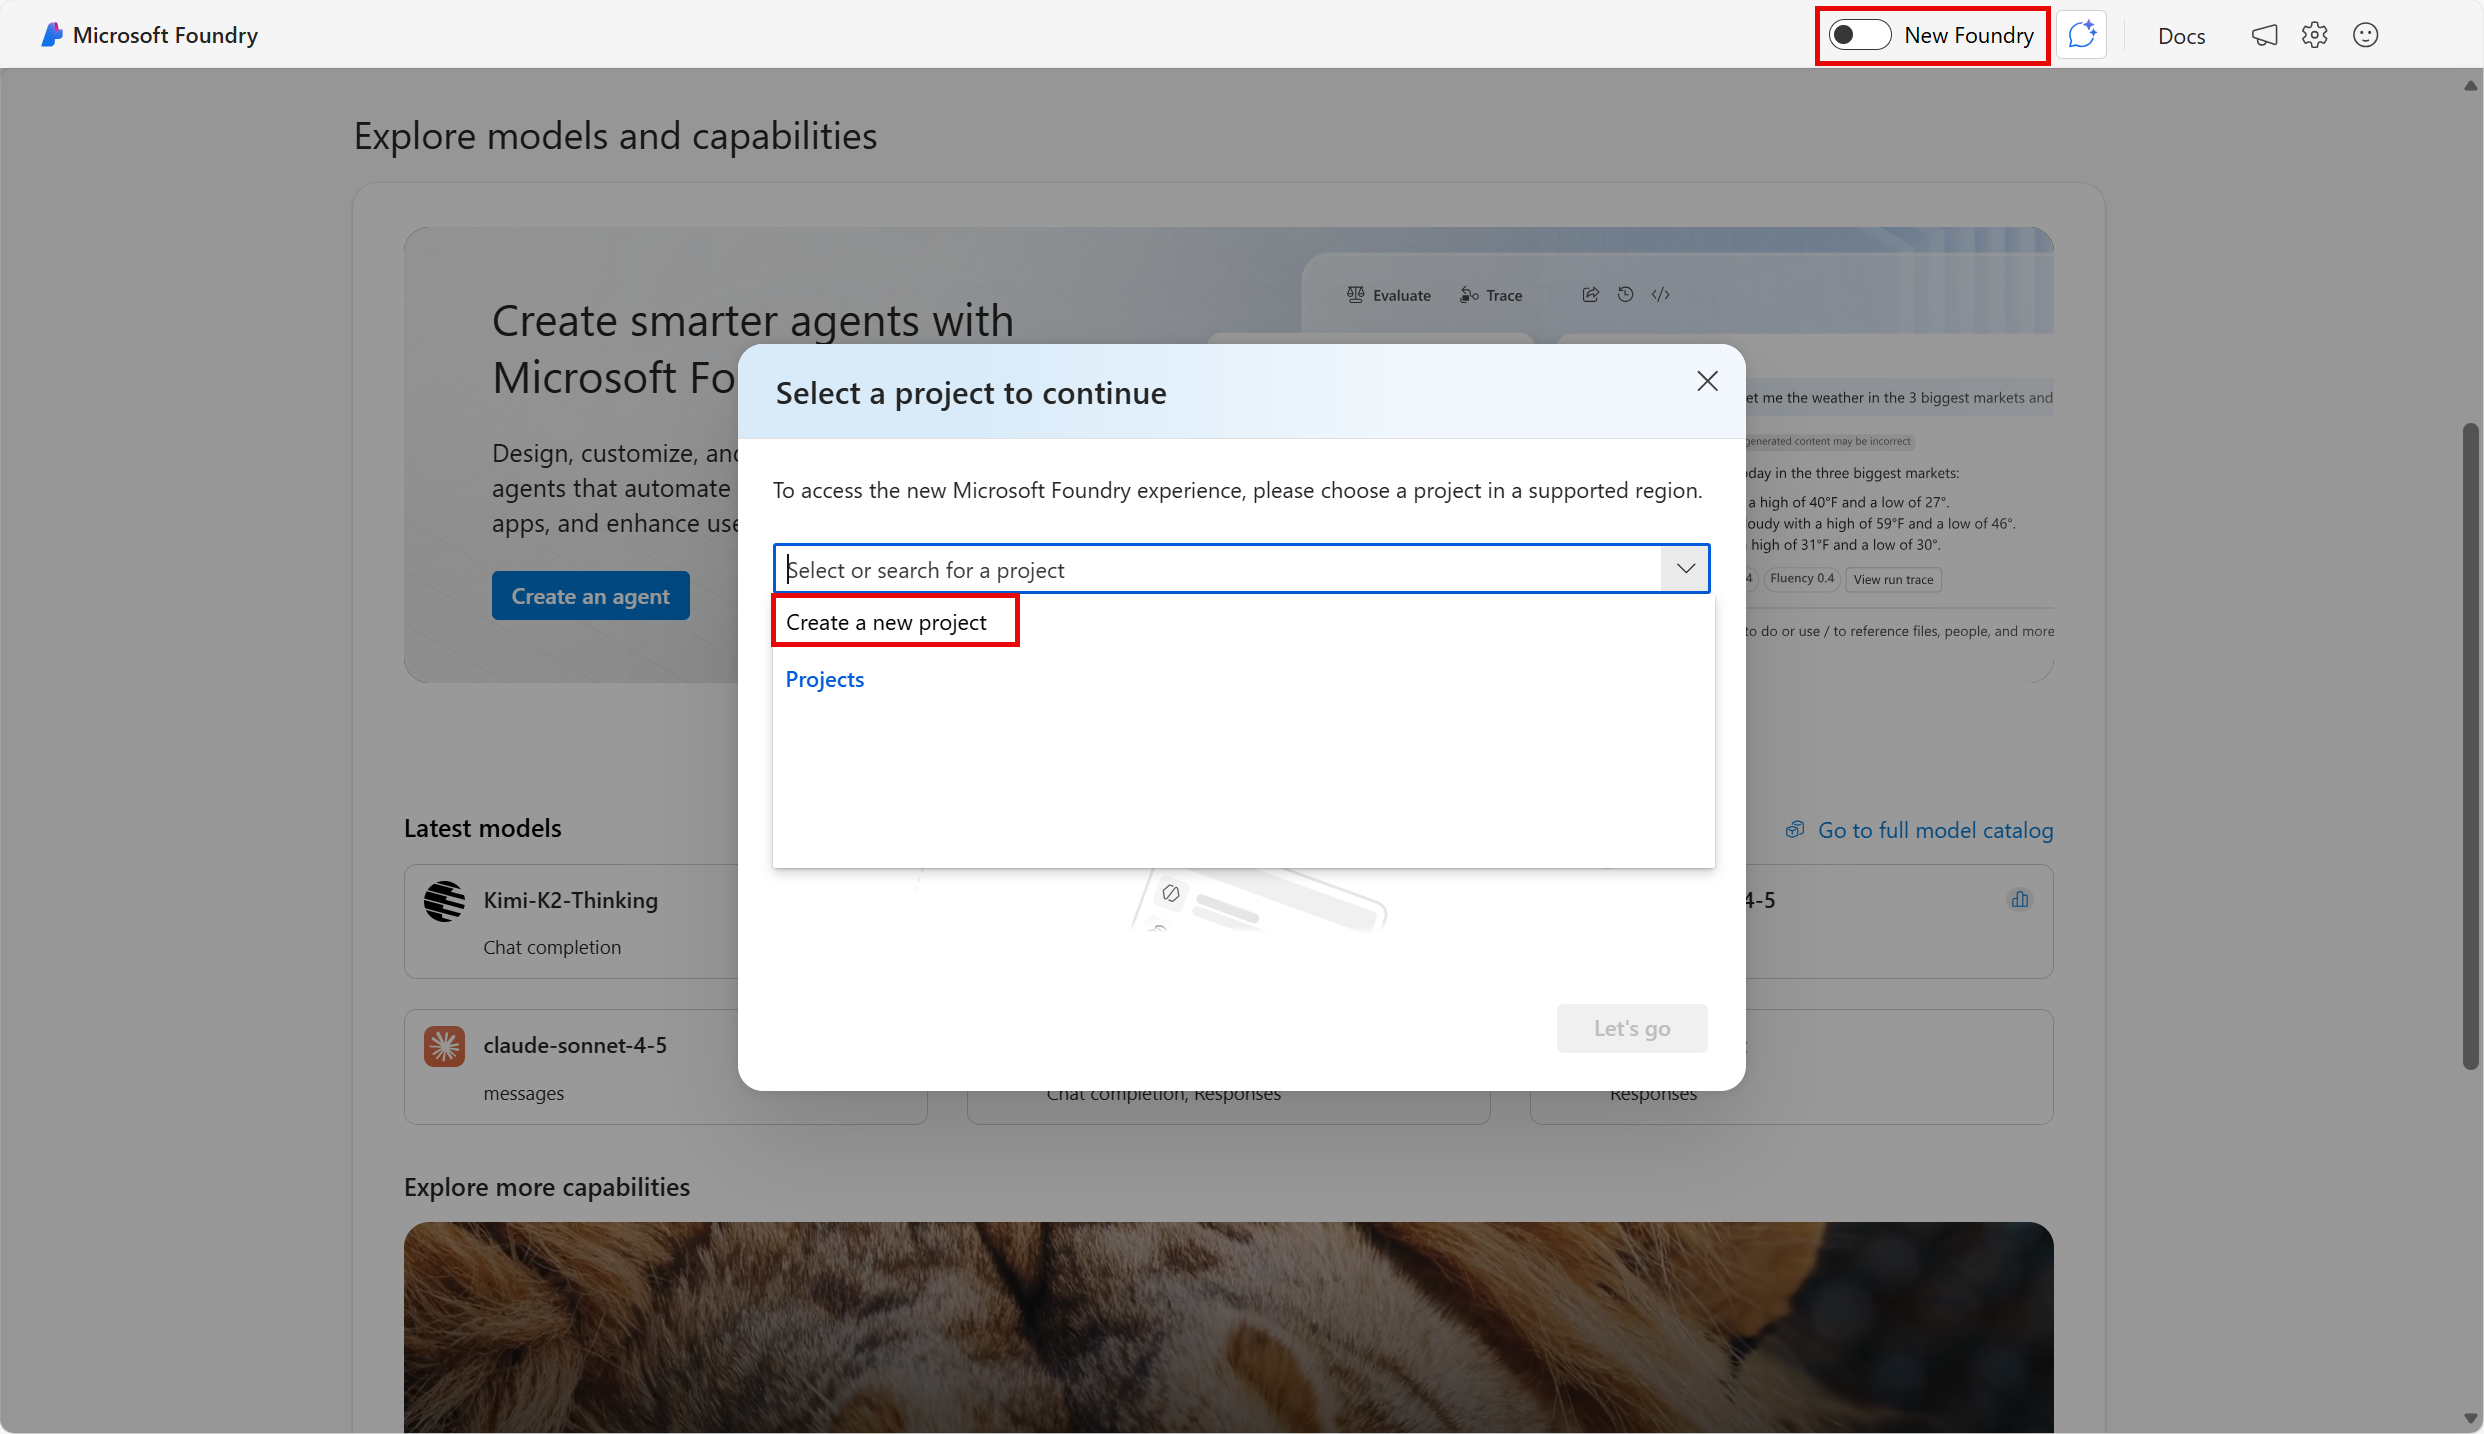The width and height of the screenshot is (2484, 1434).
Task: Send feedback using the smiley icon
Action: [x=2366, y=34]
